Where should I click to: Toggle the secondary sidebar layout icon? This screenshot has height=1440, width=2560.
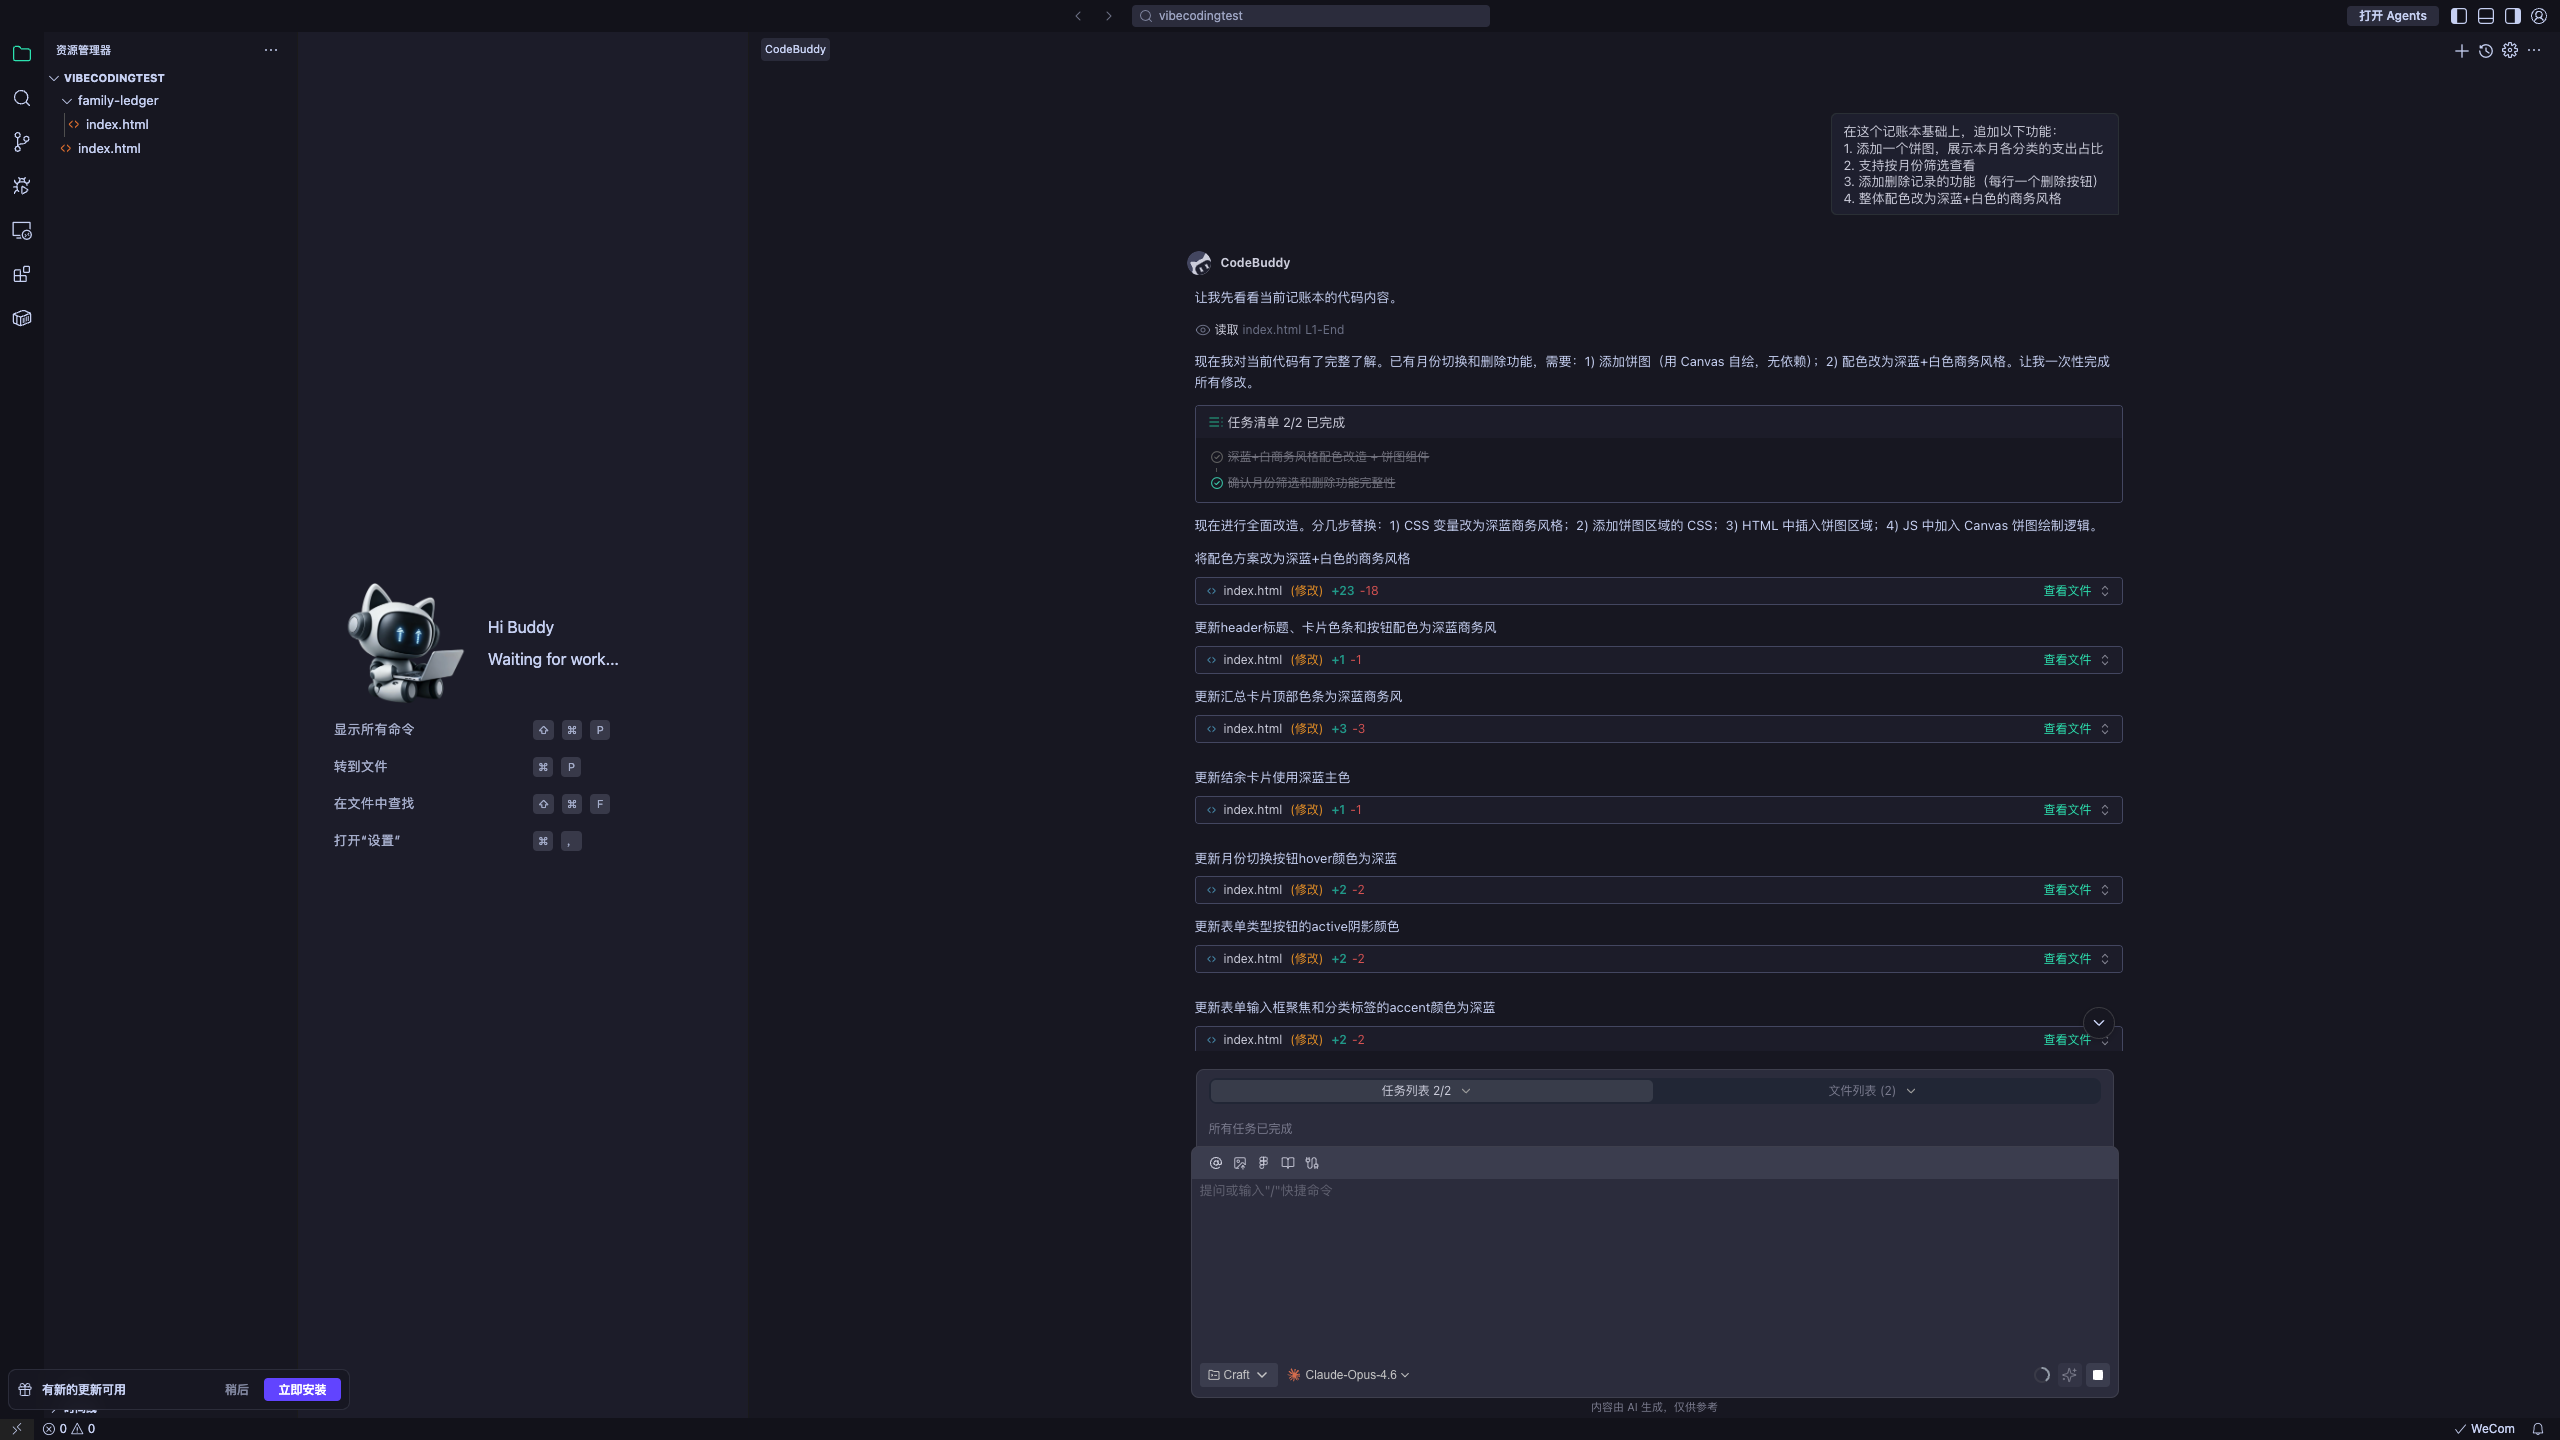(2513, 16)
